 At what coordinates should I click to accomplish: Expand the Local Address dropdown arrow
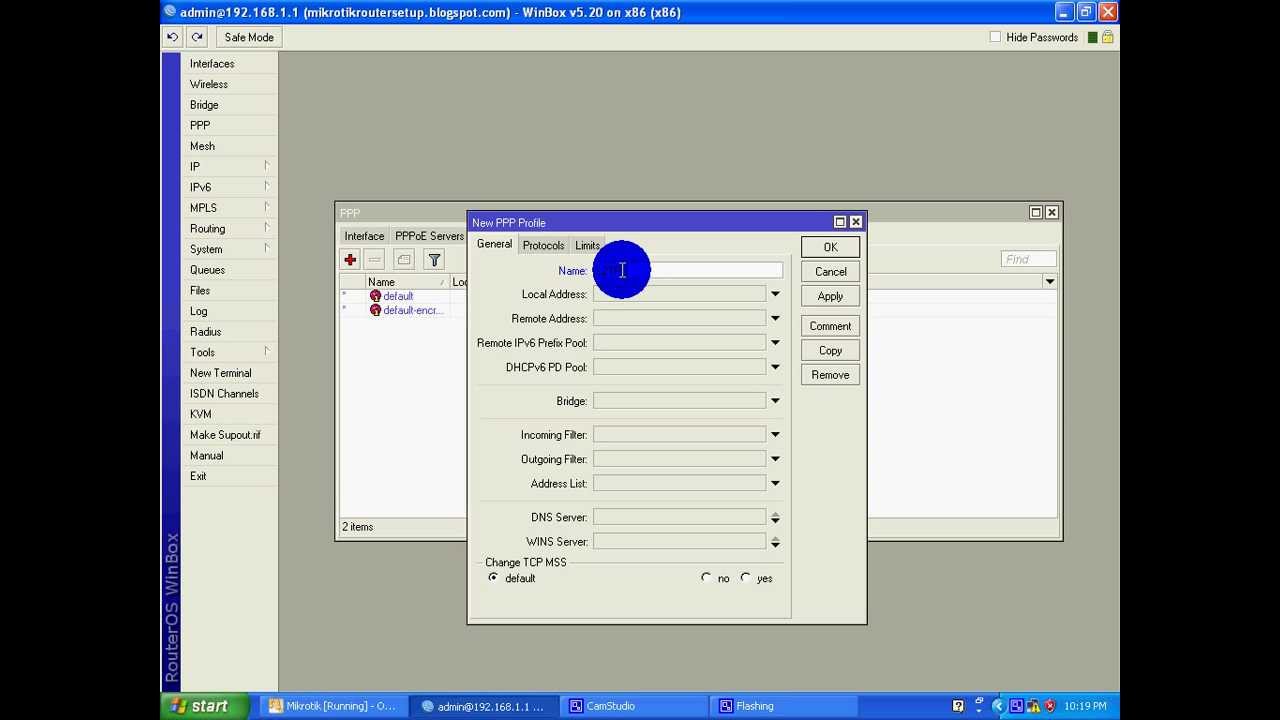775,294
